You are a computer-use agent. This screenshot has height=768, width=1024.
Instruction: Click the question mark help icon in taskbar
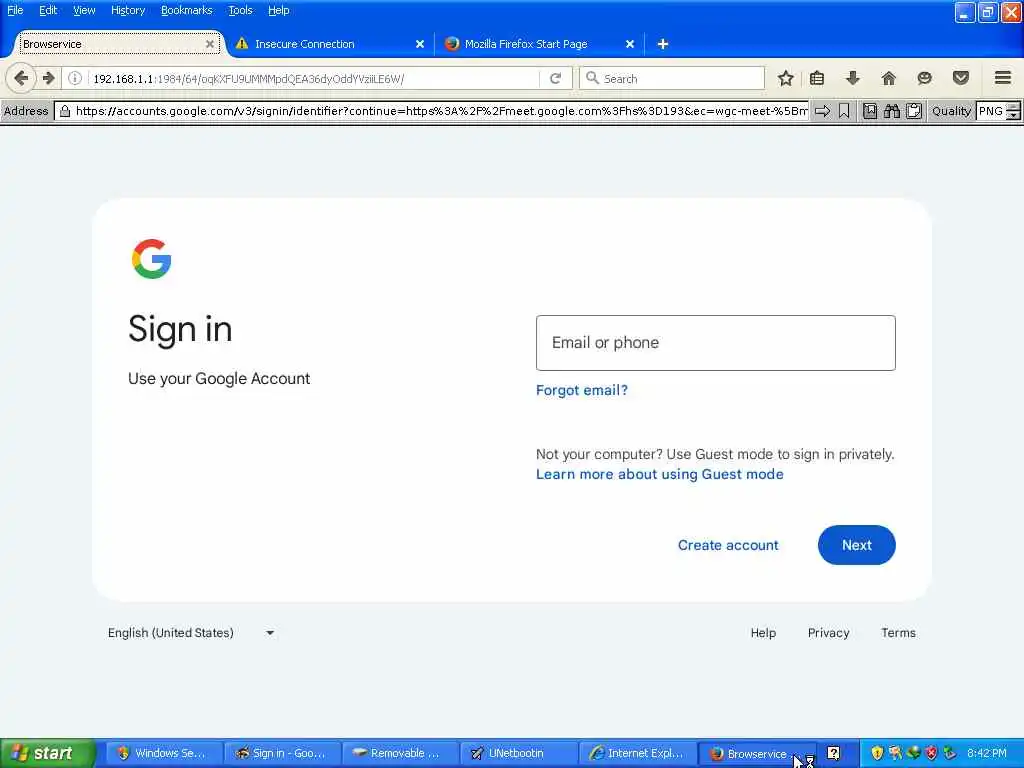833,753
